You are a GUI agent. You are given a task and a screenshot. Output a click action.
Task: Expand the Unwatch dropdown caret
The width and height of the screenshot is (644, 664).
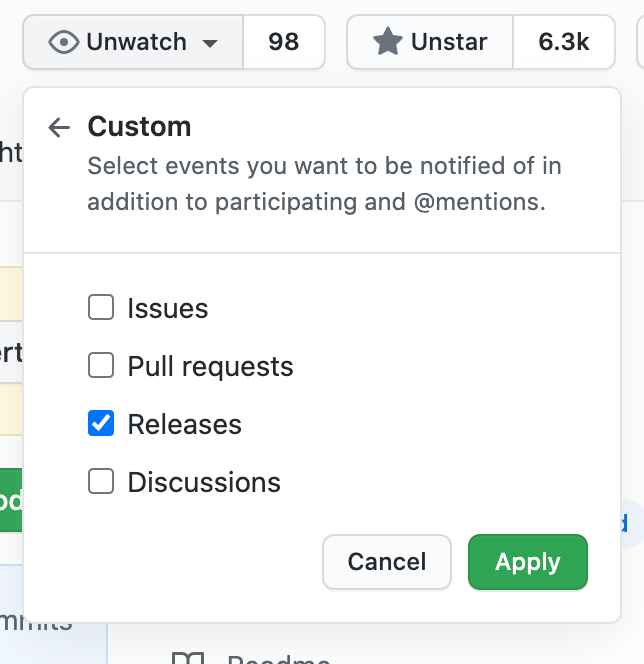coord(210,43)
